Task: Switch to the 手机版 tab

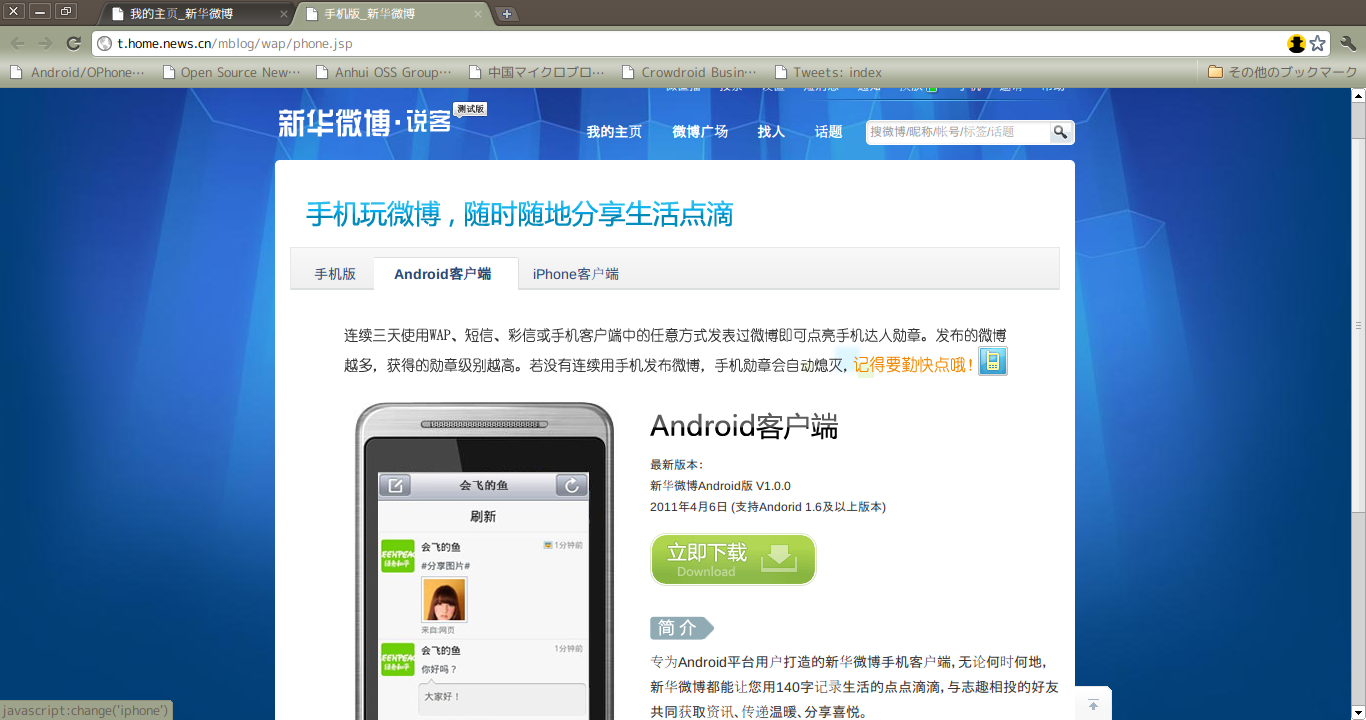Action: tap(335, 274)
